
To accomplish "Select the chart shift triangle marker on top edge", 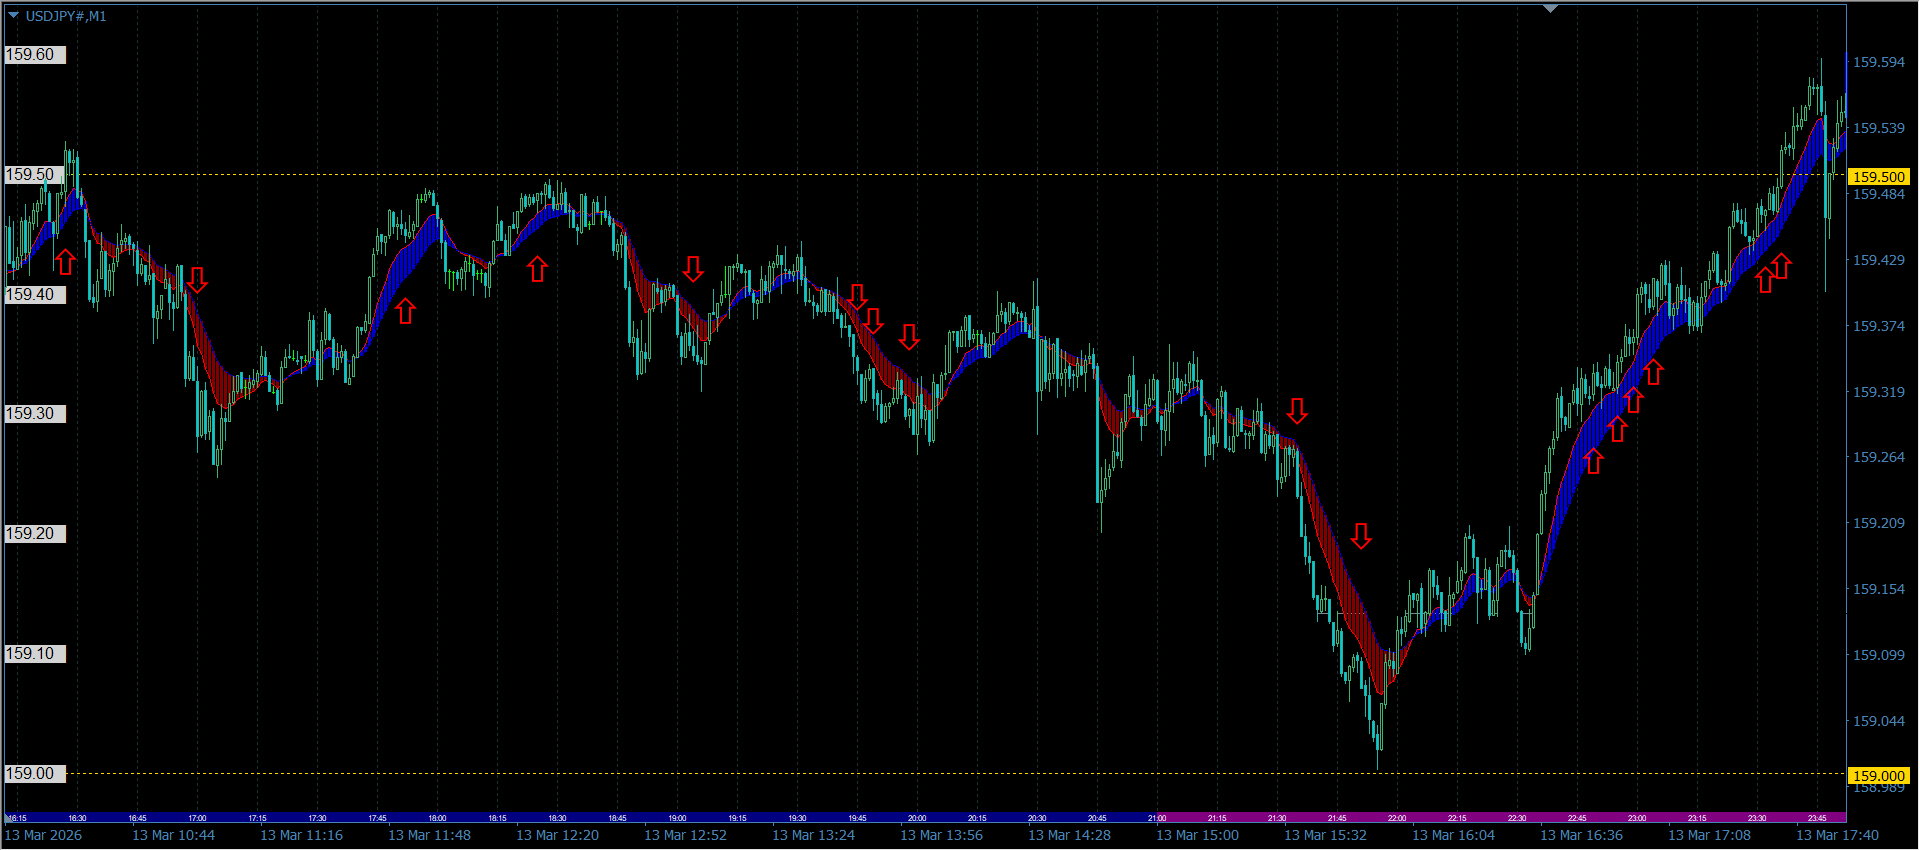I will (1550, 8).
